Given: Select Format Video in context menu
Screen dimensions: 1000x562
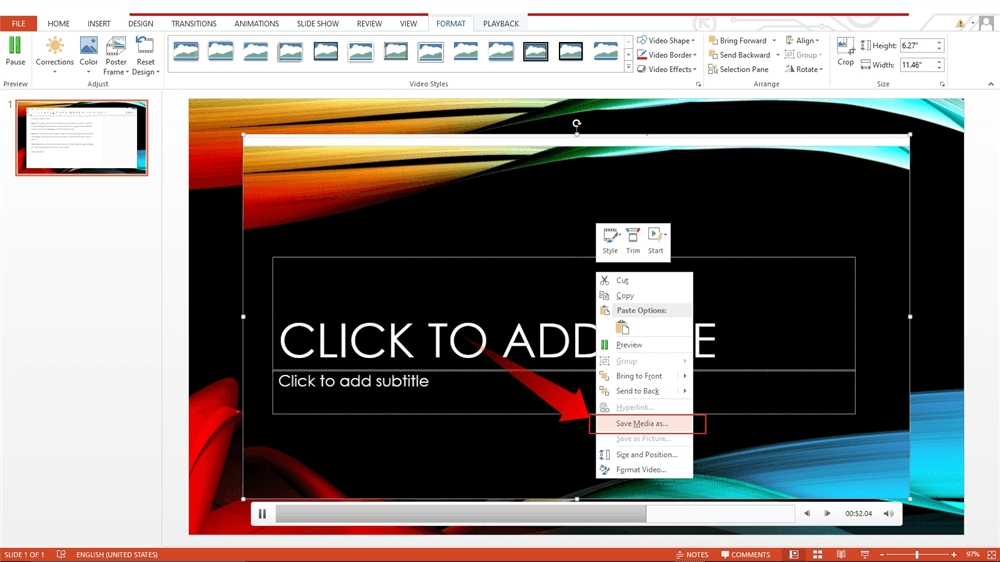Looking at the screenshot, I should pos(640,470).
